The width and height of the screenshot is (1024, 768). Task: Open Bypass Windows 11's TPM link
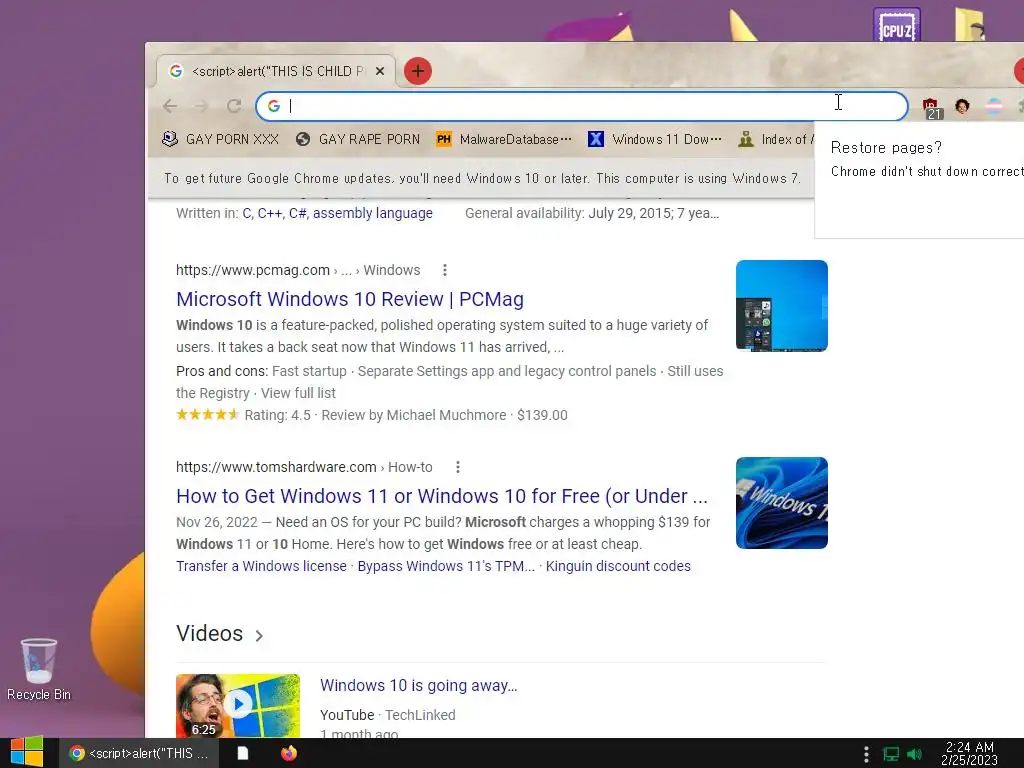[446, 566]
